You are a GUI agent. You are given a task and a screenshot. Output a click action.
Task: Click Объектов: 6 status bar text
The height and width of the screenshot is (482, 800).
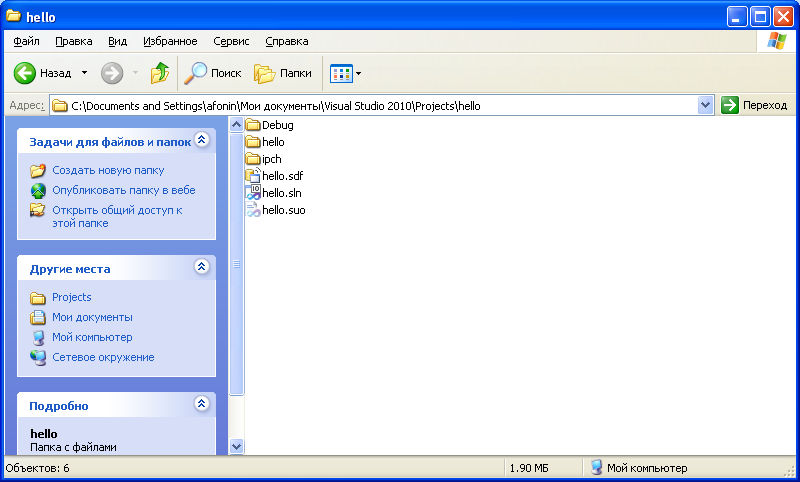tap(37, 468)
